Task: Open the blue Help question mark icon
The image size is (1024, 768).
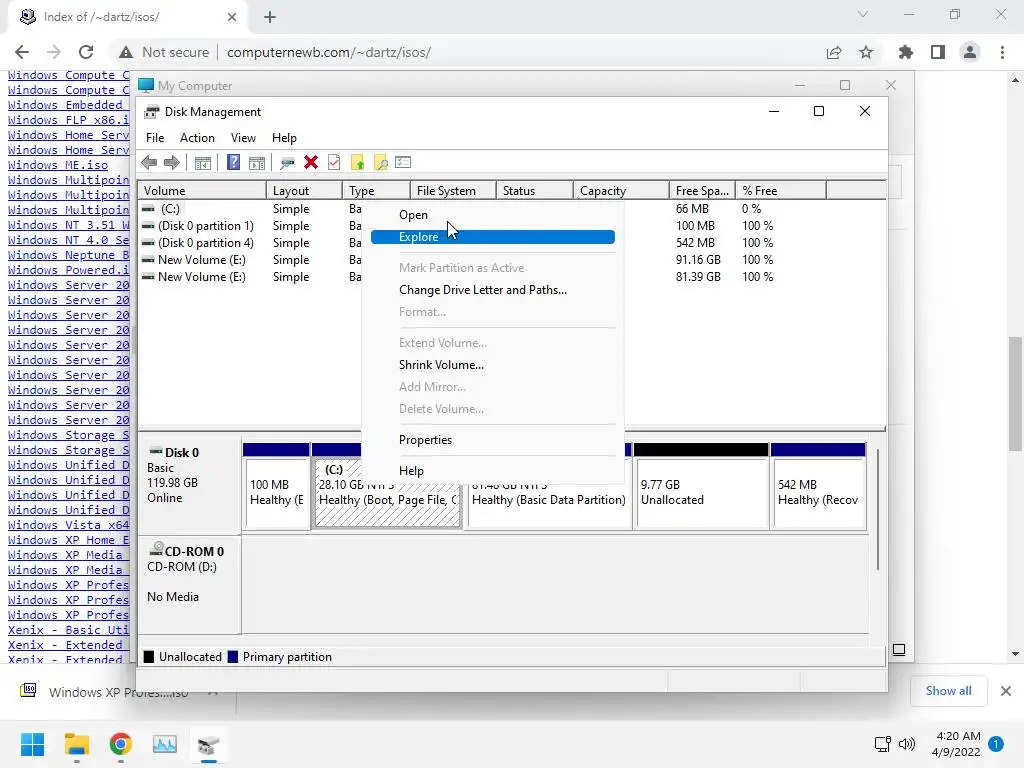Action: click(x=233, y=163)
